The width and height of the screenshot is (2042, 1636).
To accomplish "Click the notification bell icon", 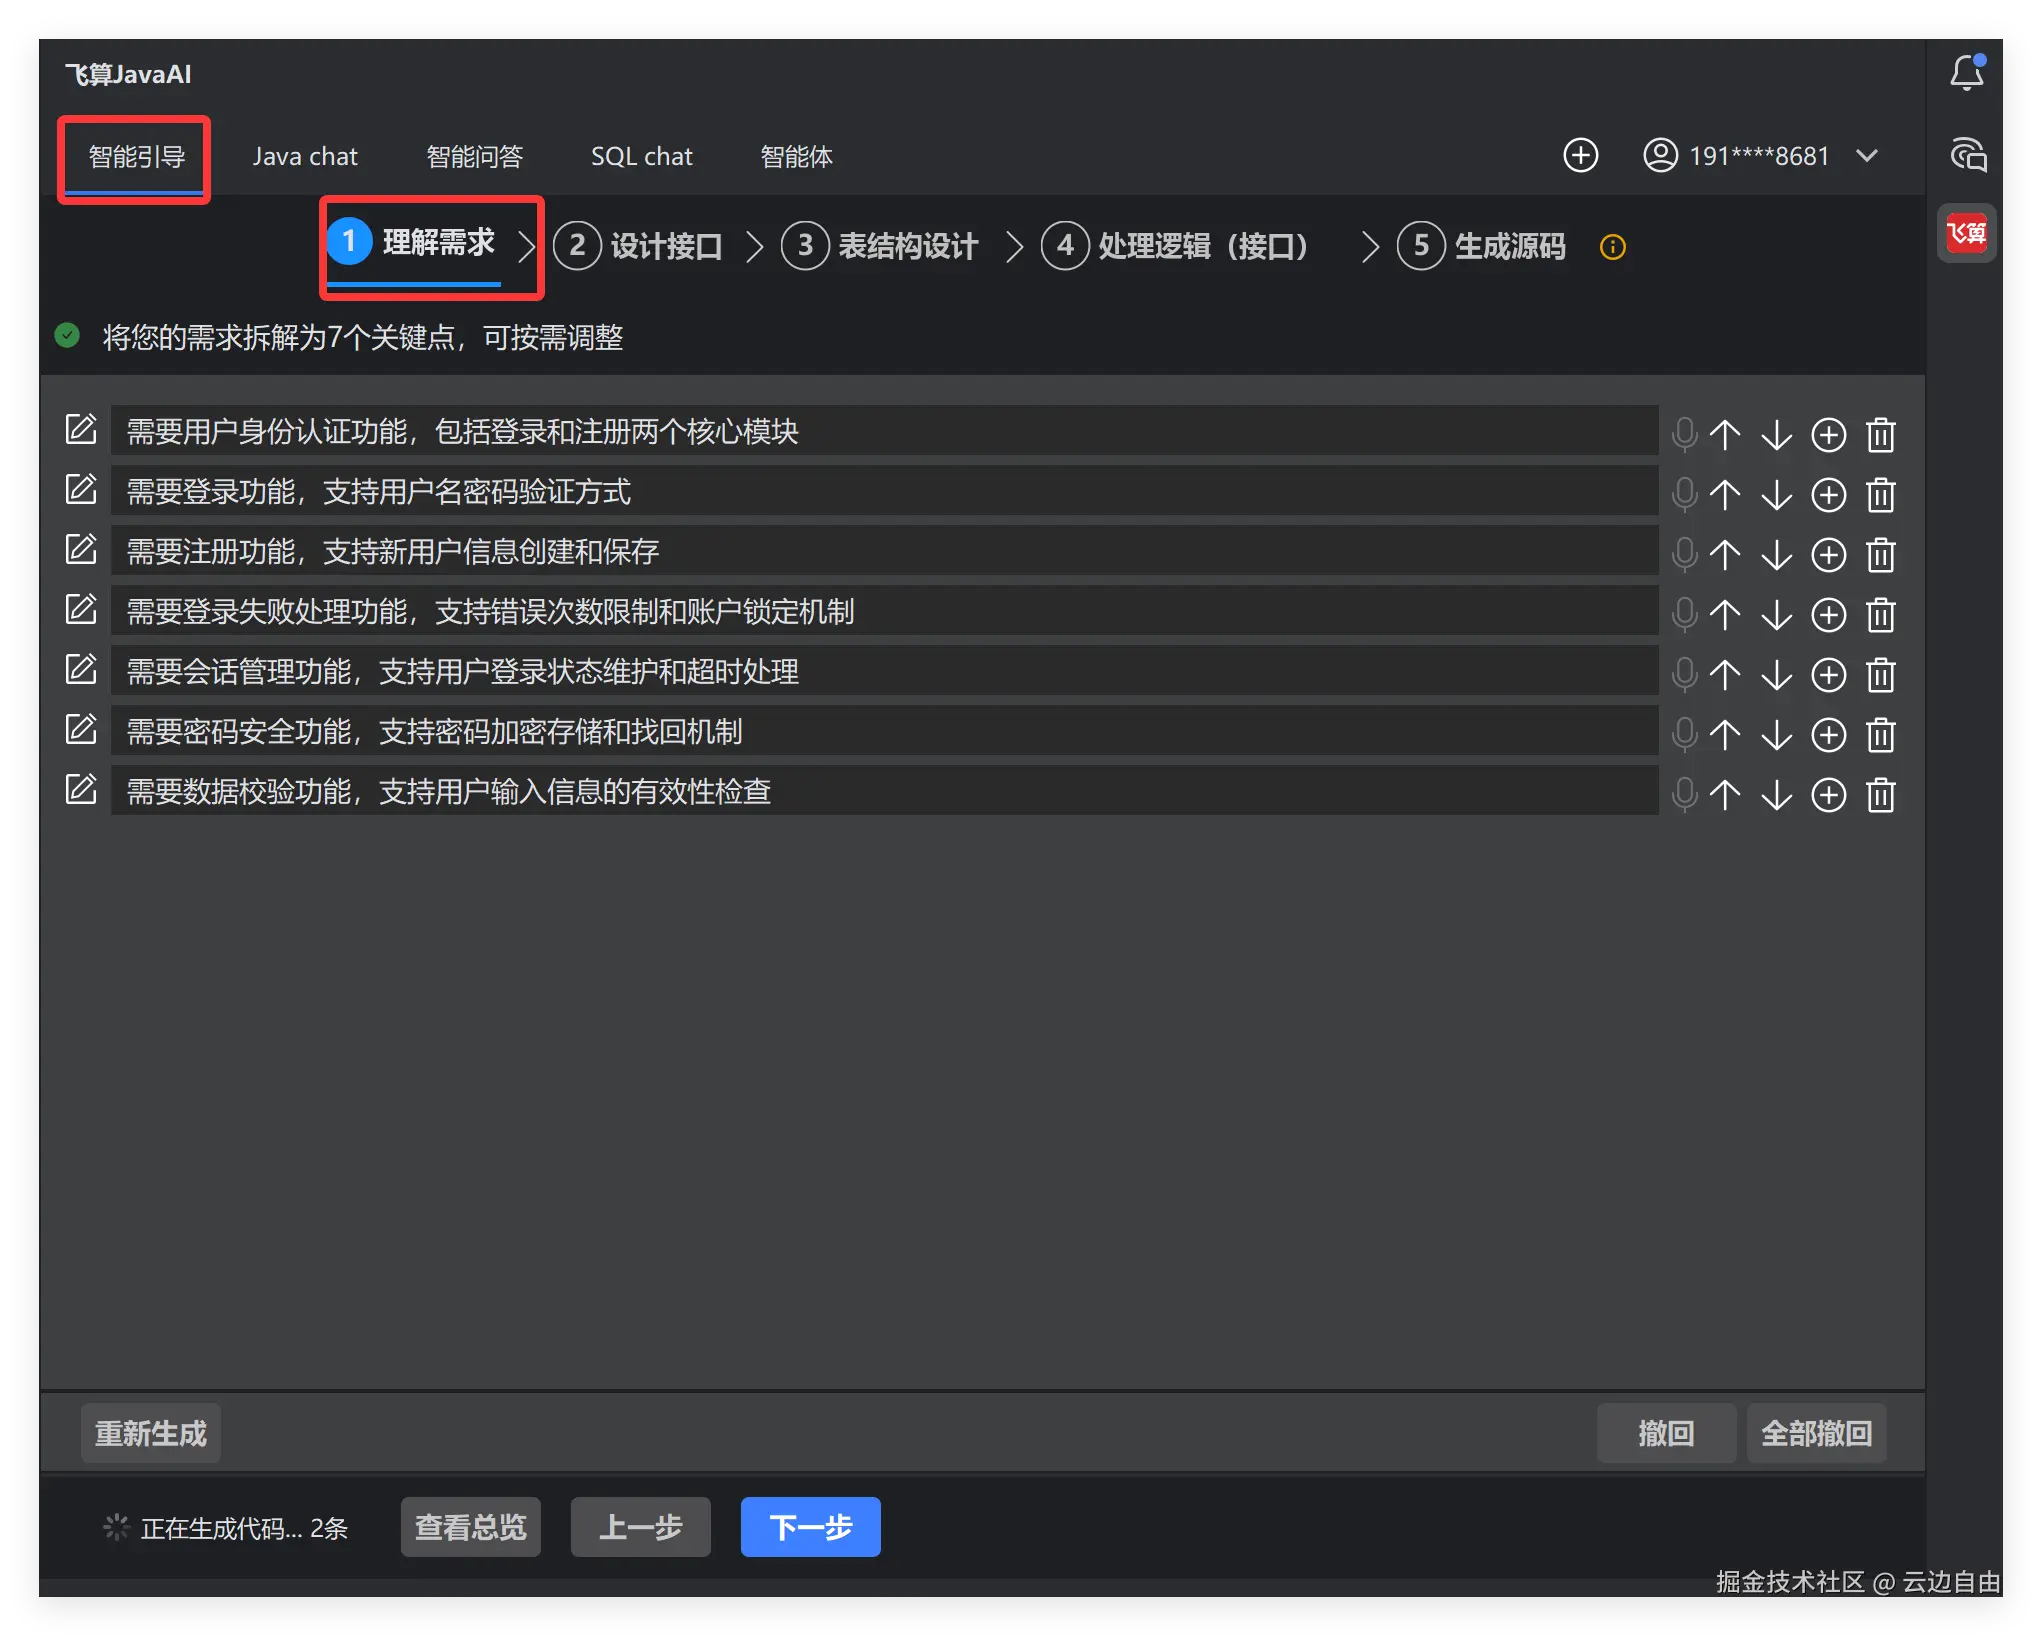I will pyautogui.click(x=1967, y=73).
